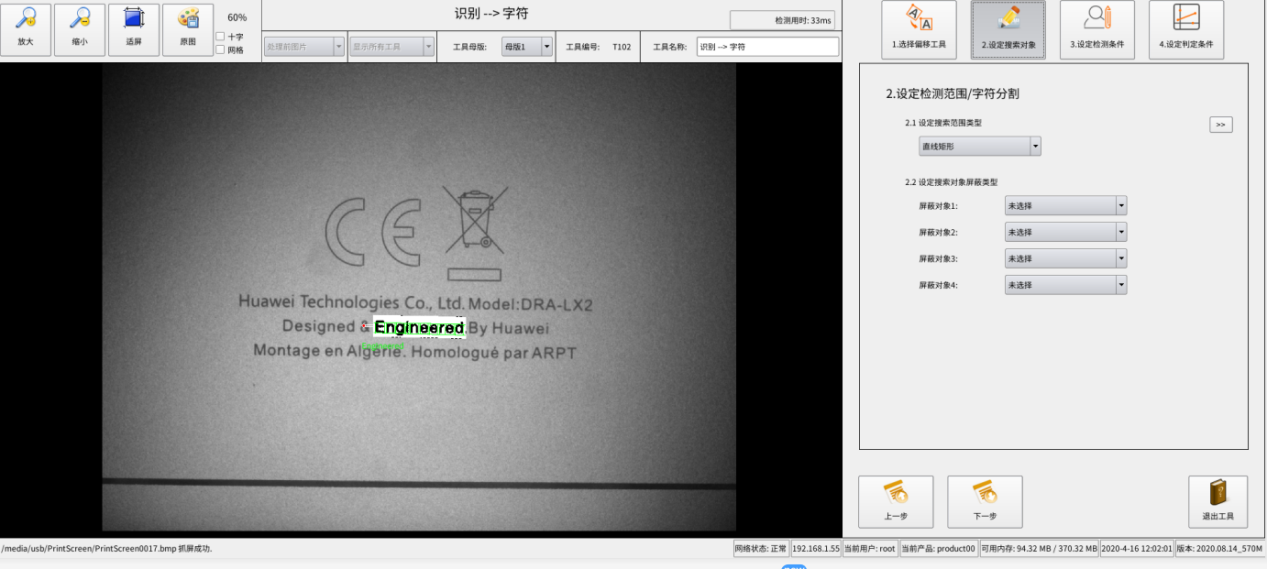Go back with the 上一步 button
This screenshot has height=569, width=1267.
click(896, 502)
